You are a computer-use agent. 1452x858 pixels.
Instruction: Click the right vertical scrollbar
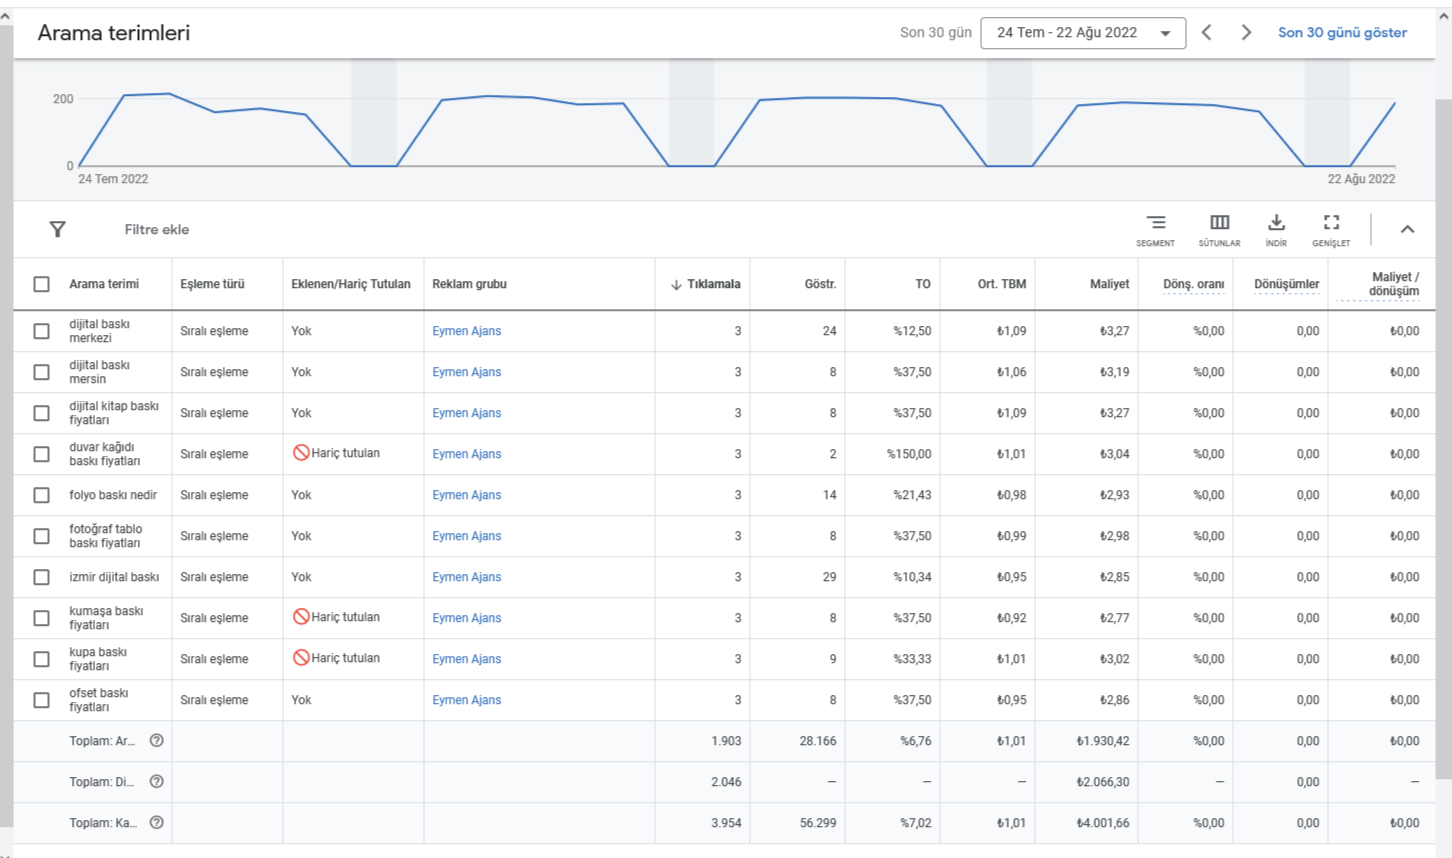pos(1443,440)
